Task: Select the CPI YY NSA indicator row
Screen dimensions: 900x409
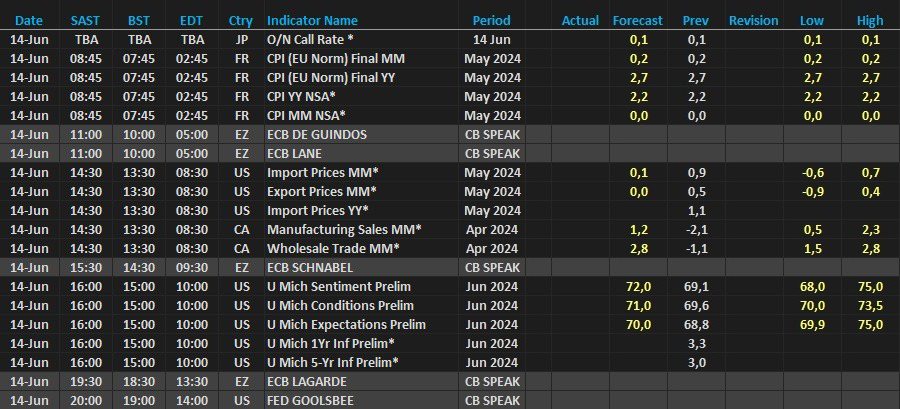Action: 301,96
